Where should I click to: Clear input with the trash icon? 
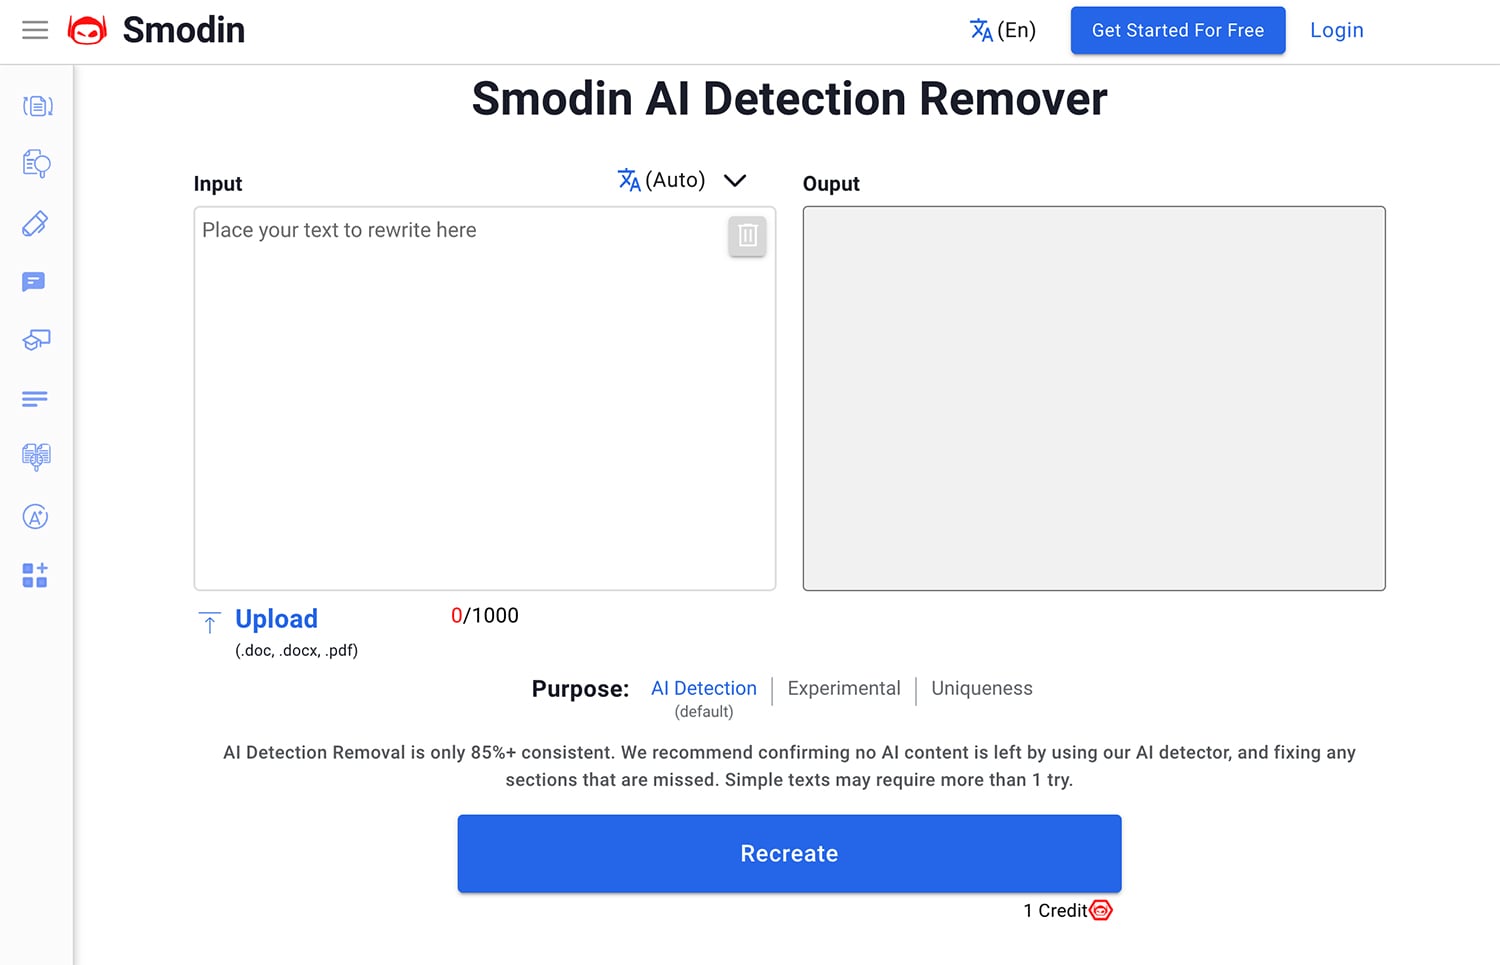[x=747, y=236]
